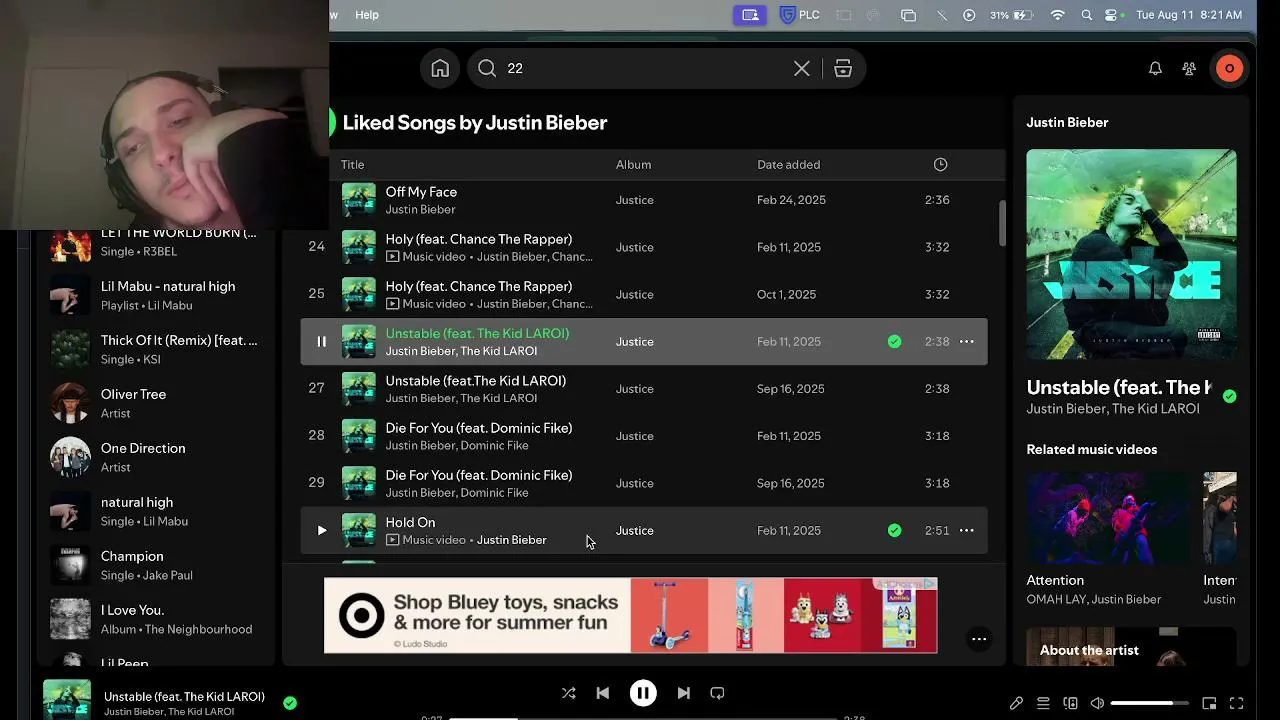Open more options for Hold On row
1280x720 pixels.
click(966, 530)
